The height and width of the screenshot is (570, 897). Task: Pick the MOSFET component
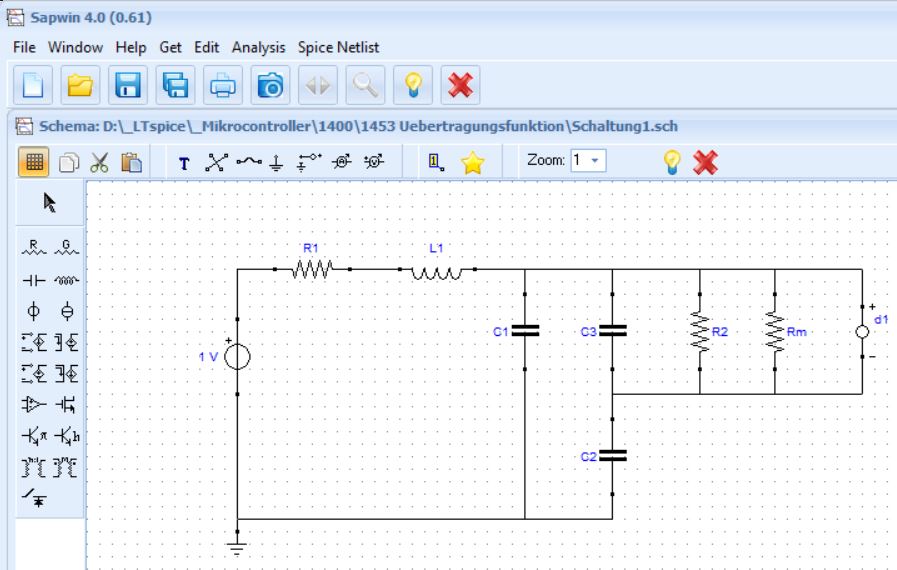[x=66, y=405]
